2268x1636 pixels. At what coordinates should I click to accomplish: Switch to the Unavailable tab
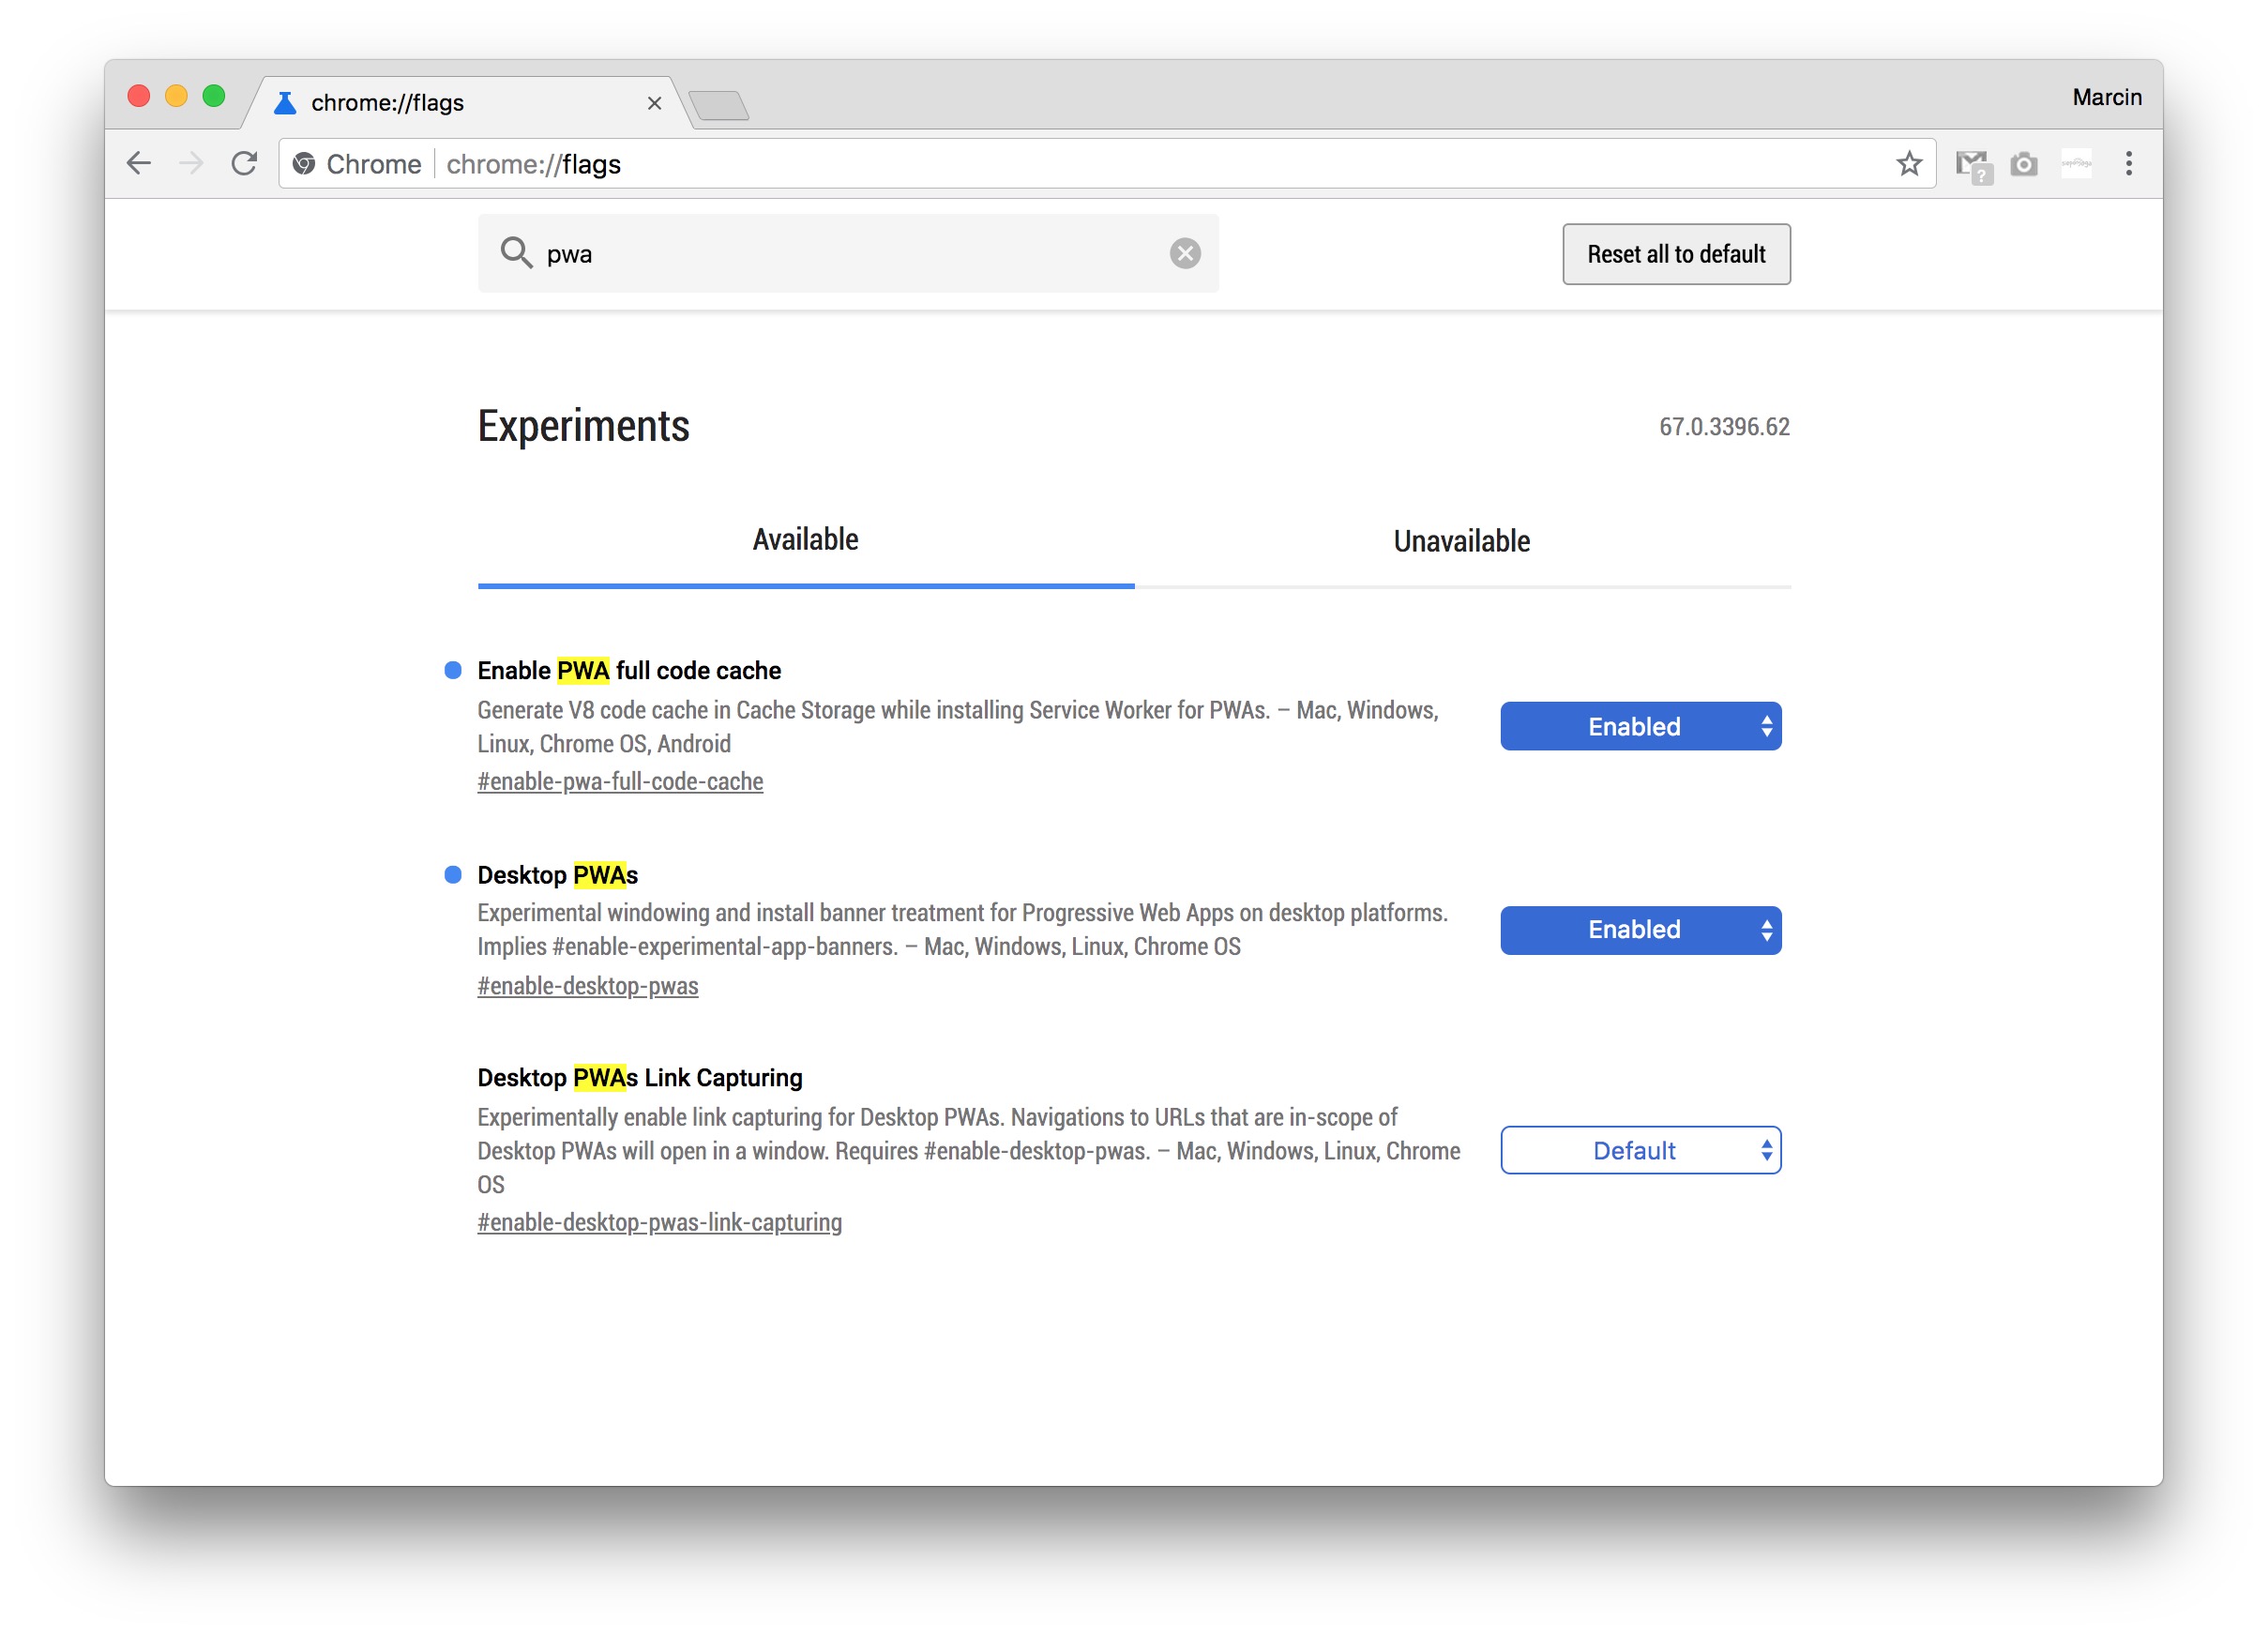point(1462,541)
